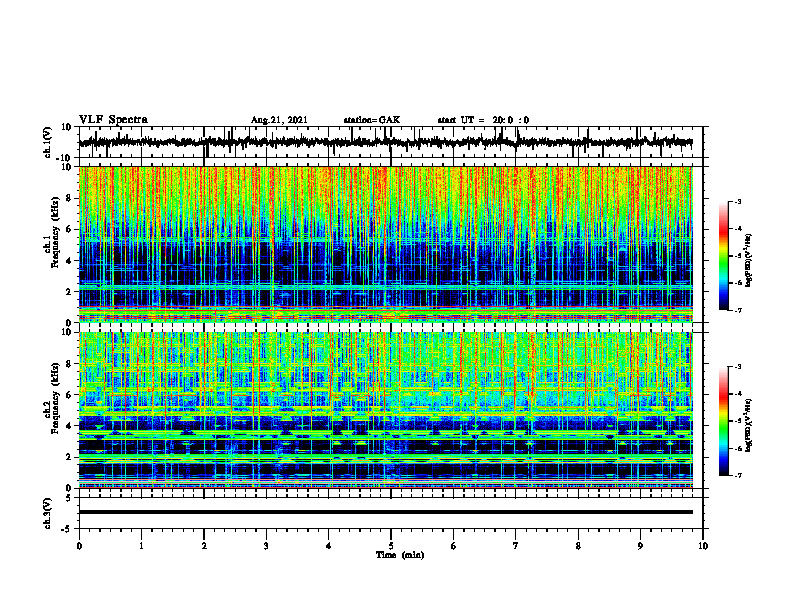Click the "-3" label on ch.2 color bar
Viewport: 792px width, 612px height.
click(737, 367)
